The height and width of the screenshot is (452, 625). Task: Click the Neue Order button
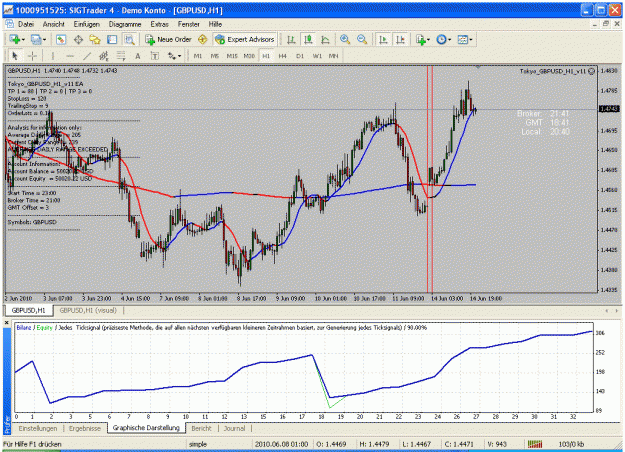click(168, 39)
